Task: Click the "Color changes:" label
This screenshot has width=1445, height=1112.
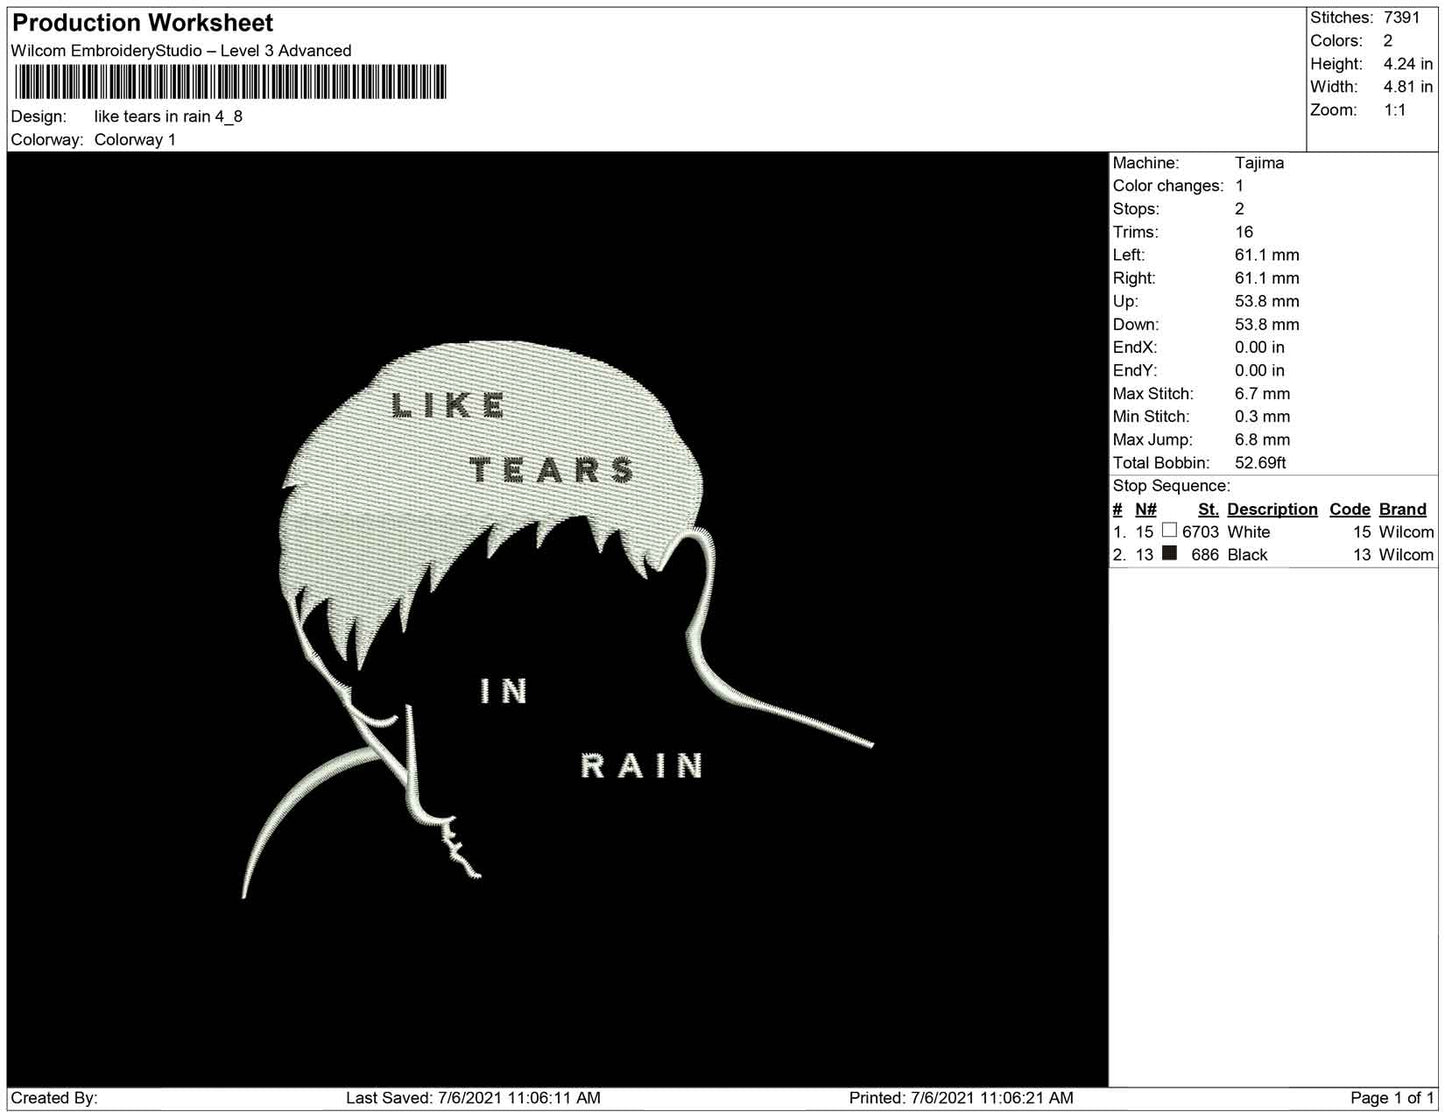Action: pyautogui.click(x=1168, y=186)
